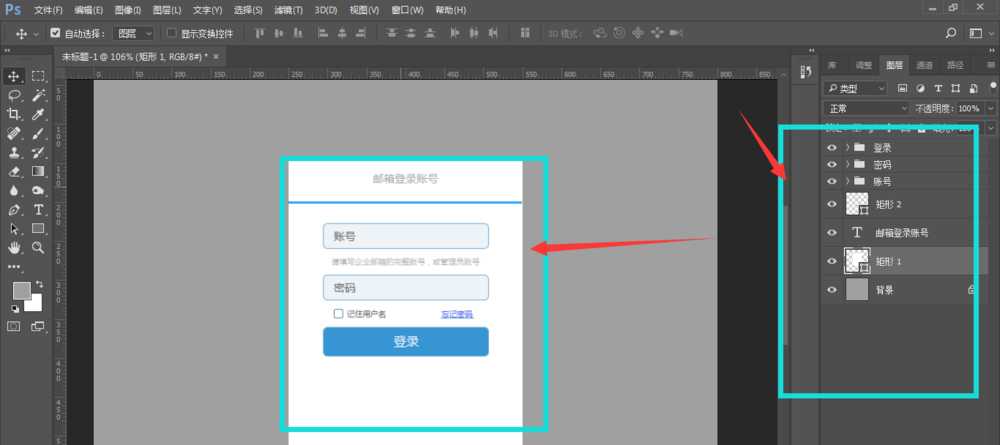Screen dimensions: 1000x445
Task: Toggle visibility of 矩形 2 layer
Action: tap(832, 204)
